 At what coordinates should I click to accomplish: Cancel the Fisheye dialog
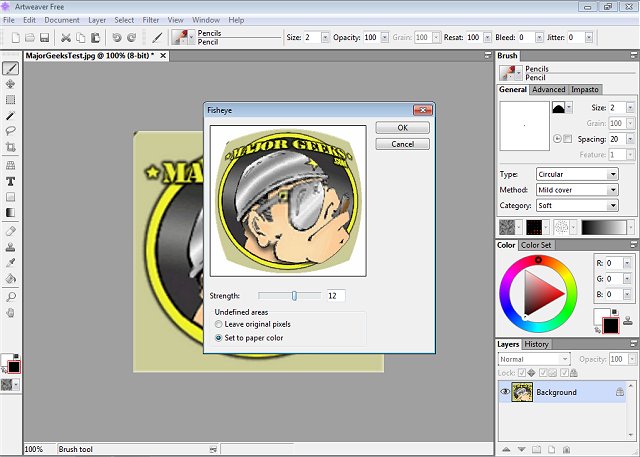402,144
